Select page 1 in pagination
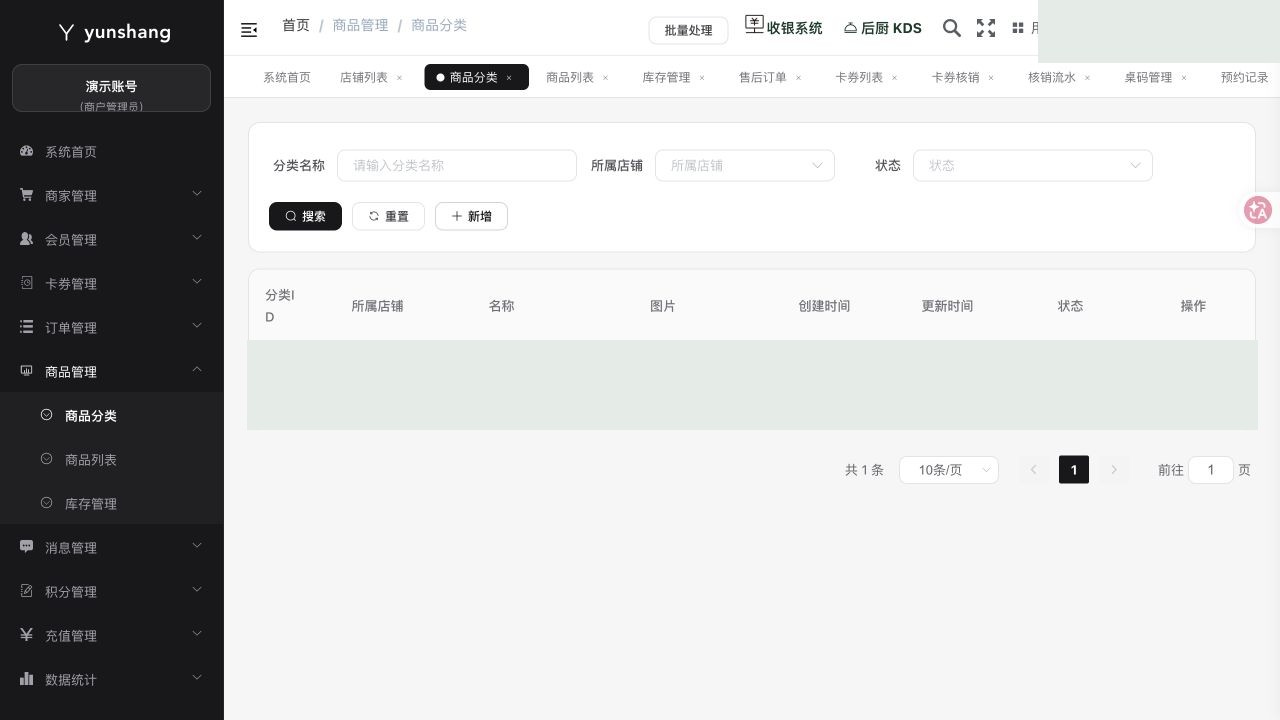The image size is (1280, 720). tap(1074, 469)
